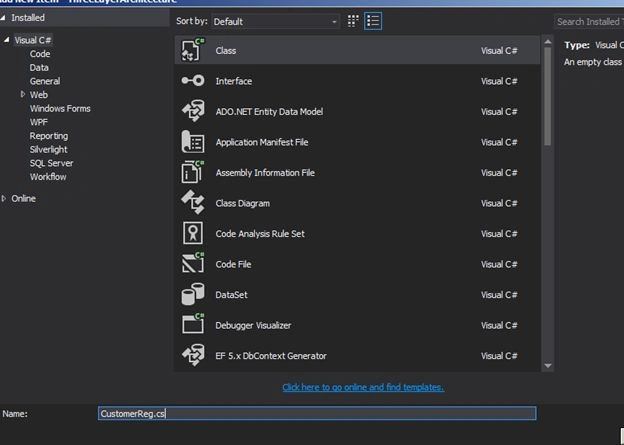Switch to small icons grid view
Viewport: 624px width, 445px height.
coord(353,21)
